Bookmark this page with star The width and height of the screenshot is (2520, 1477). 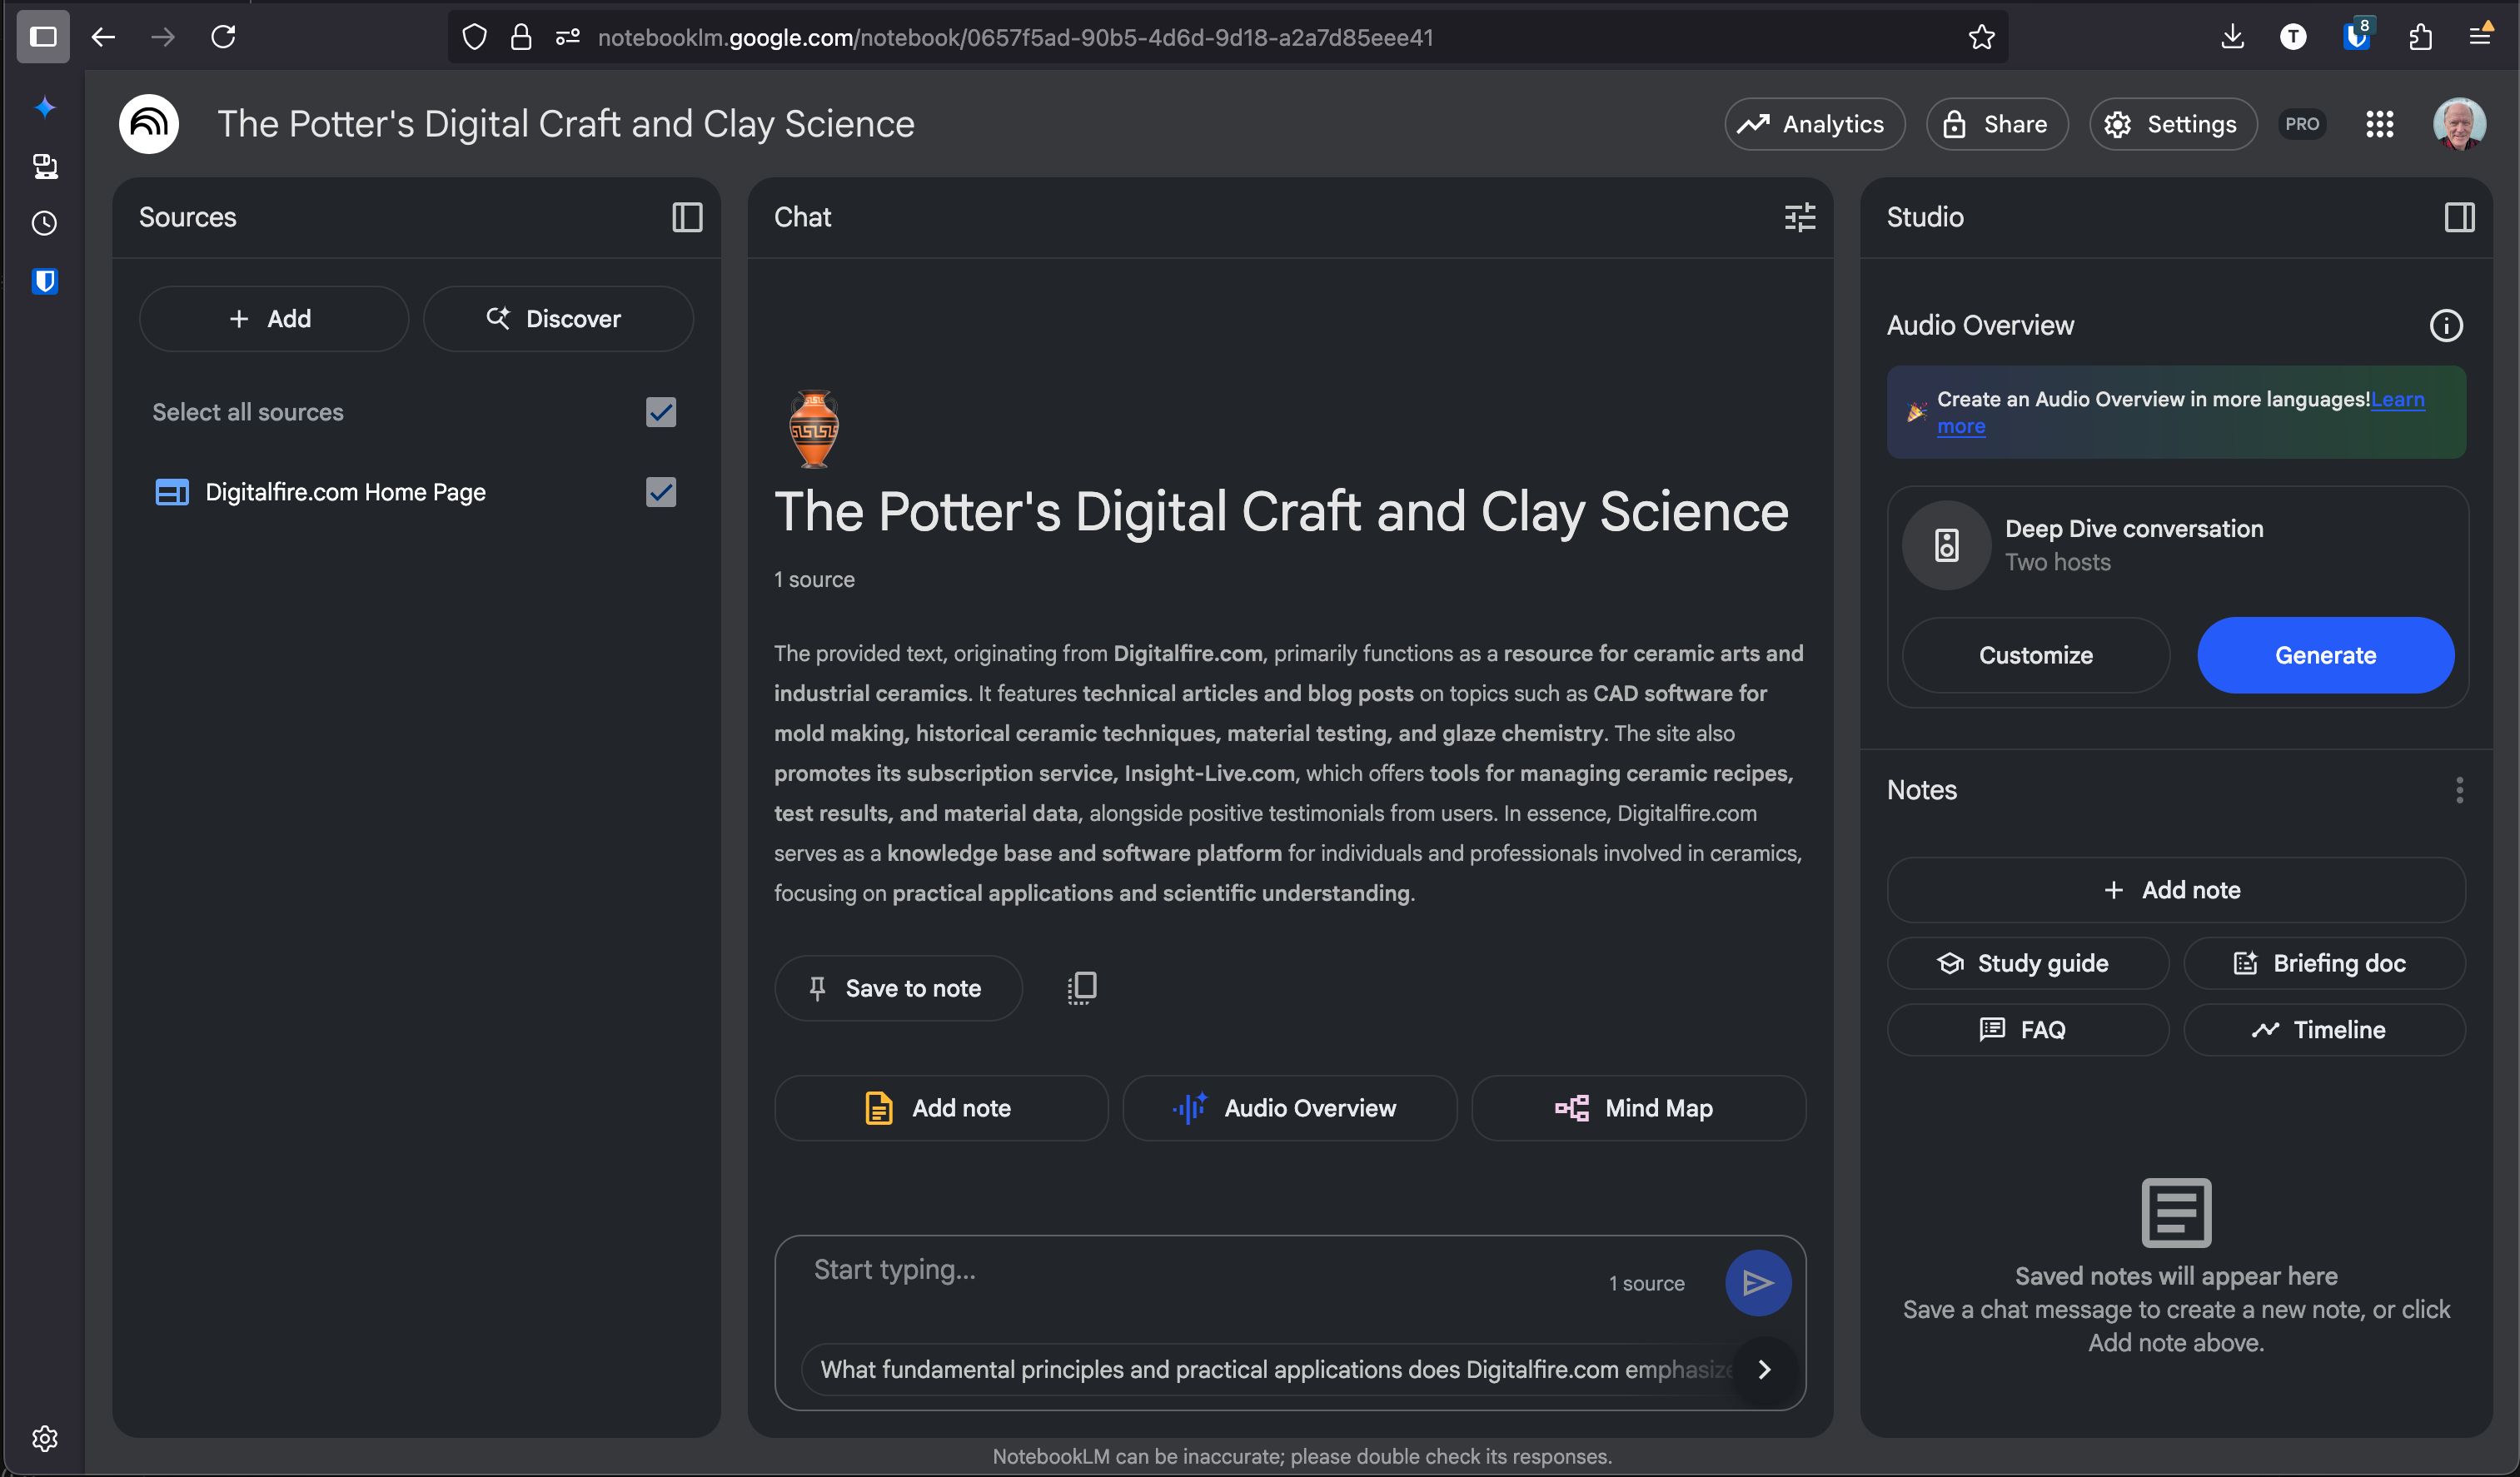tap(1981, 37)
